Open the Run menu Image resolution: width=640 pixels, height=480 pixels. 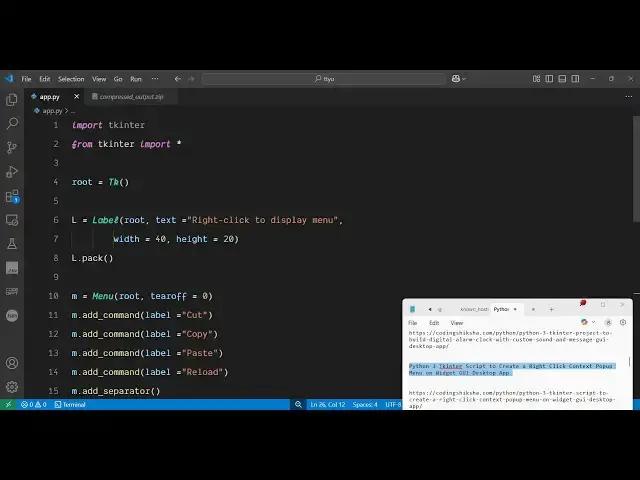136,79
